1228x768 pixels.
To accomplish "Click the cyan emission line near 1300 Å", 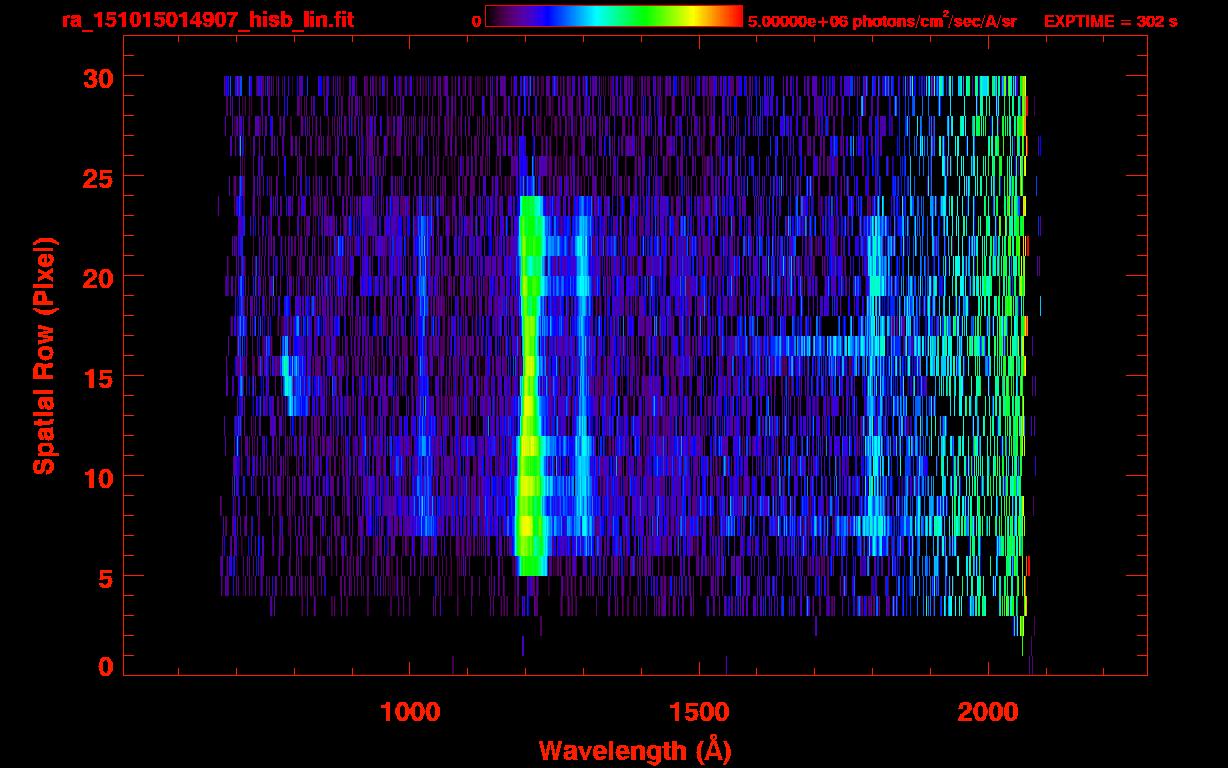I will click(x=583, y=375).
